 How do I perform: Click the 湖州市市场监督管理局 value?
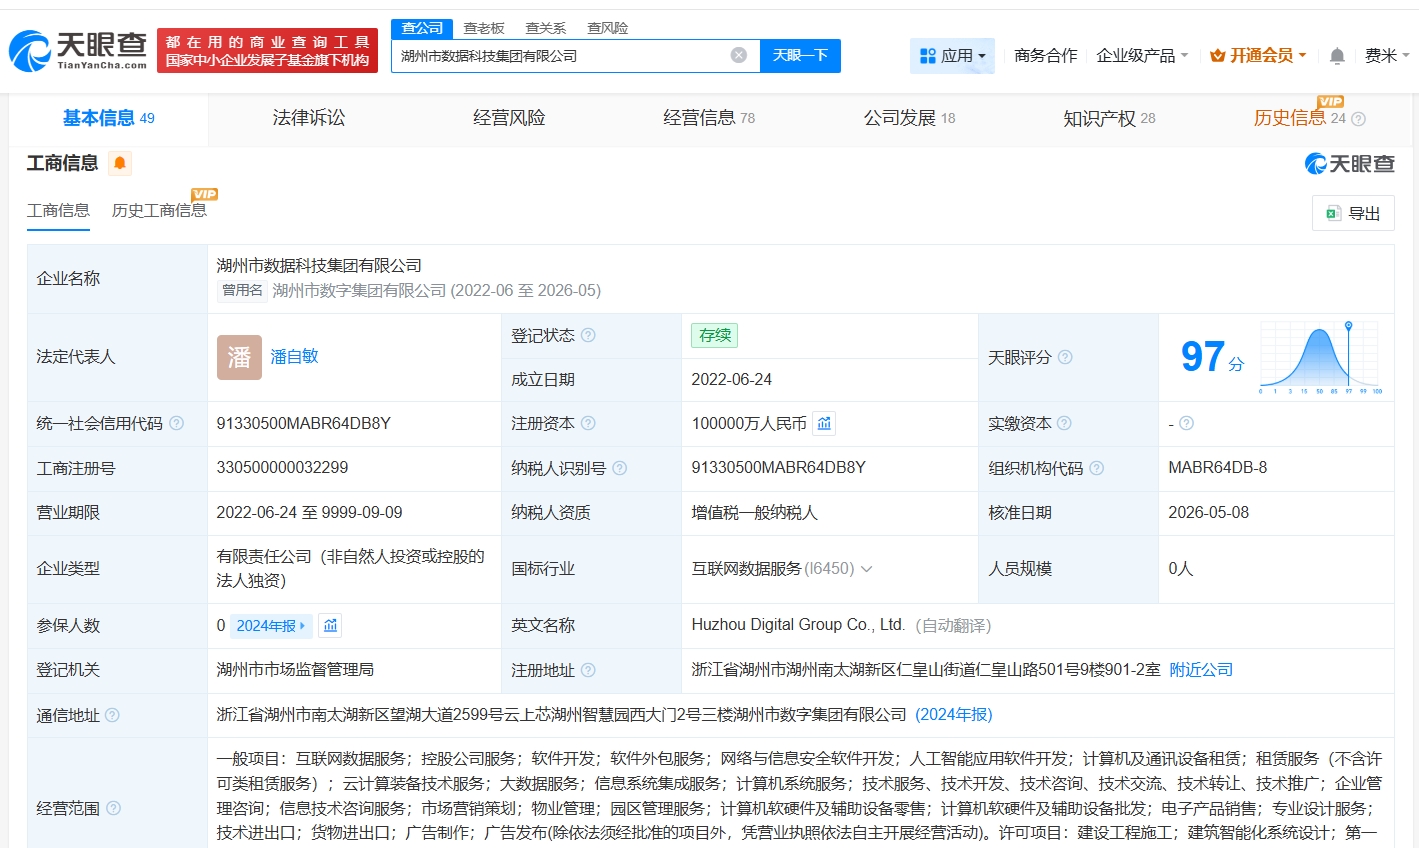point(295,670)
